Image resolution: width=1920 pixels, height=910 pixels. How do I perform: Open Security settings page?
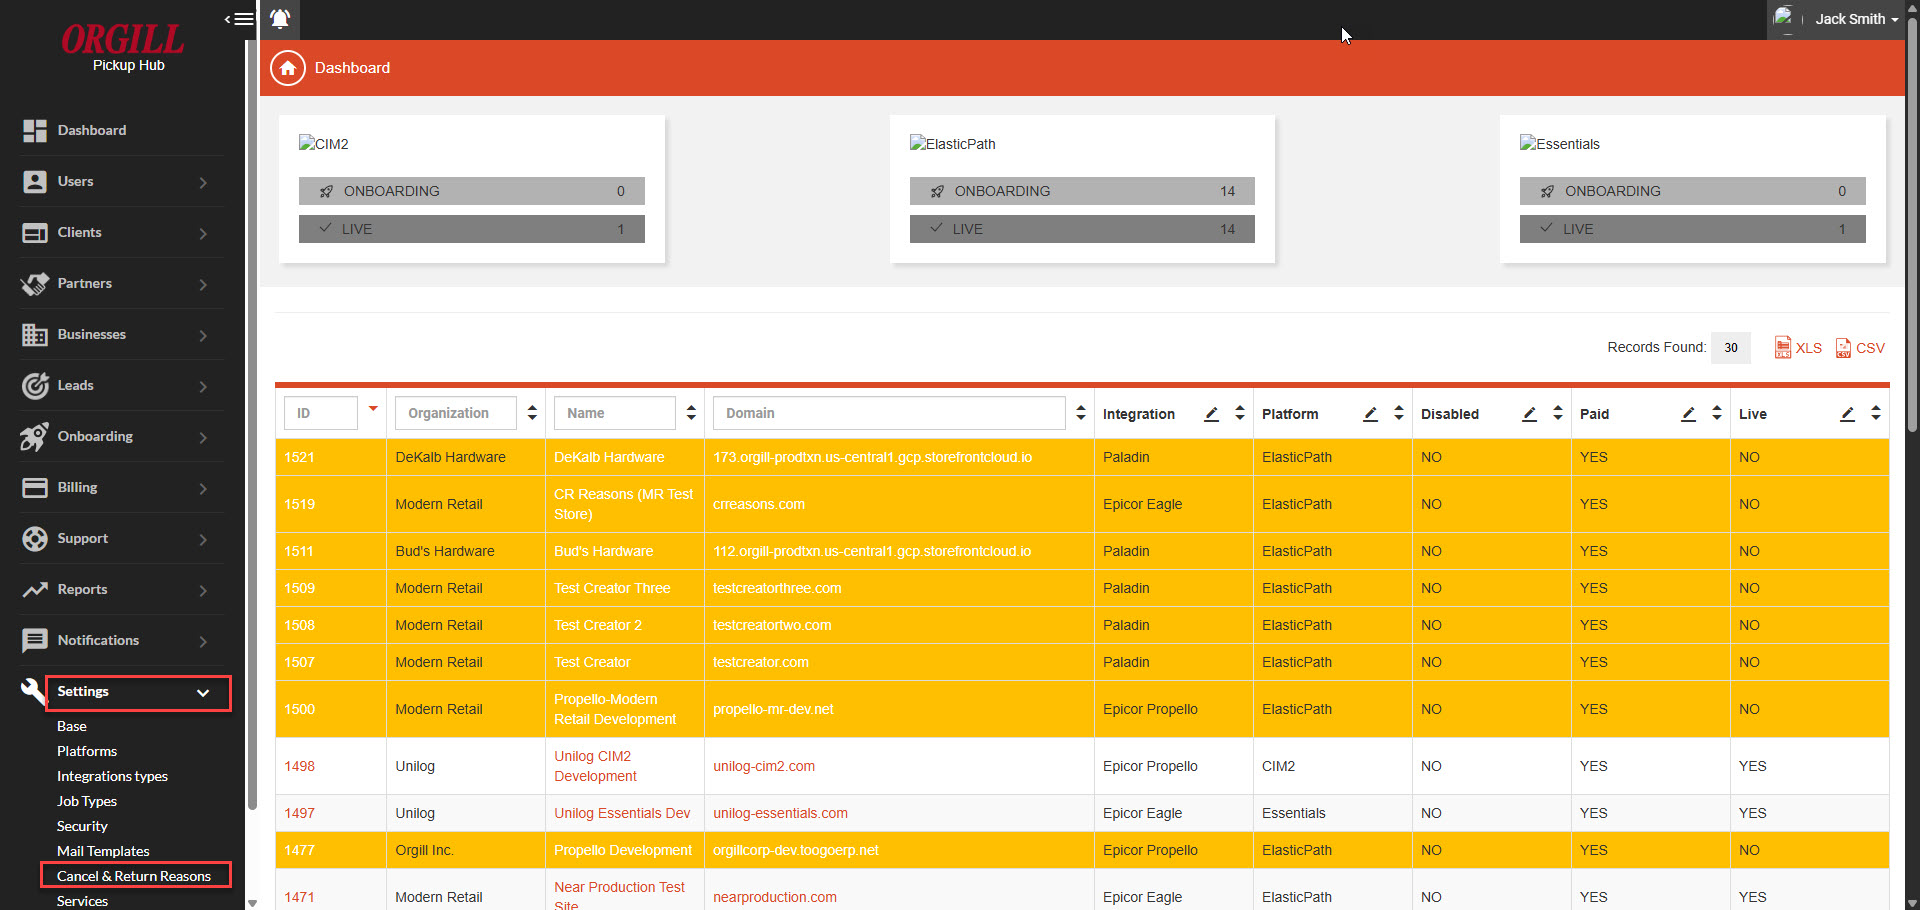(x=82, y=826)
